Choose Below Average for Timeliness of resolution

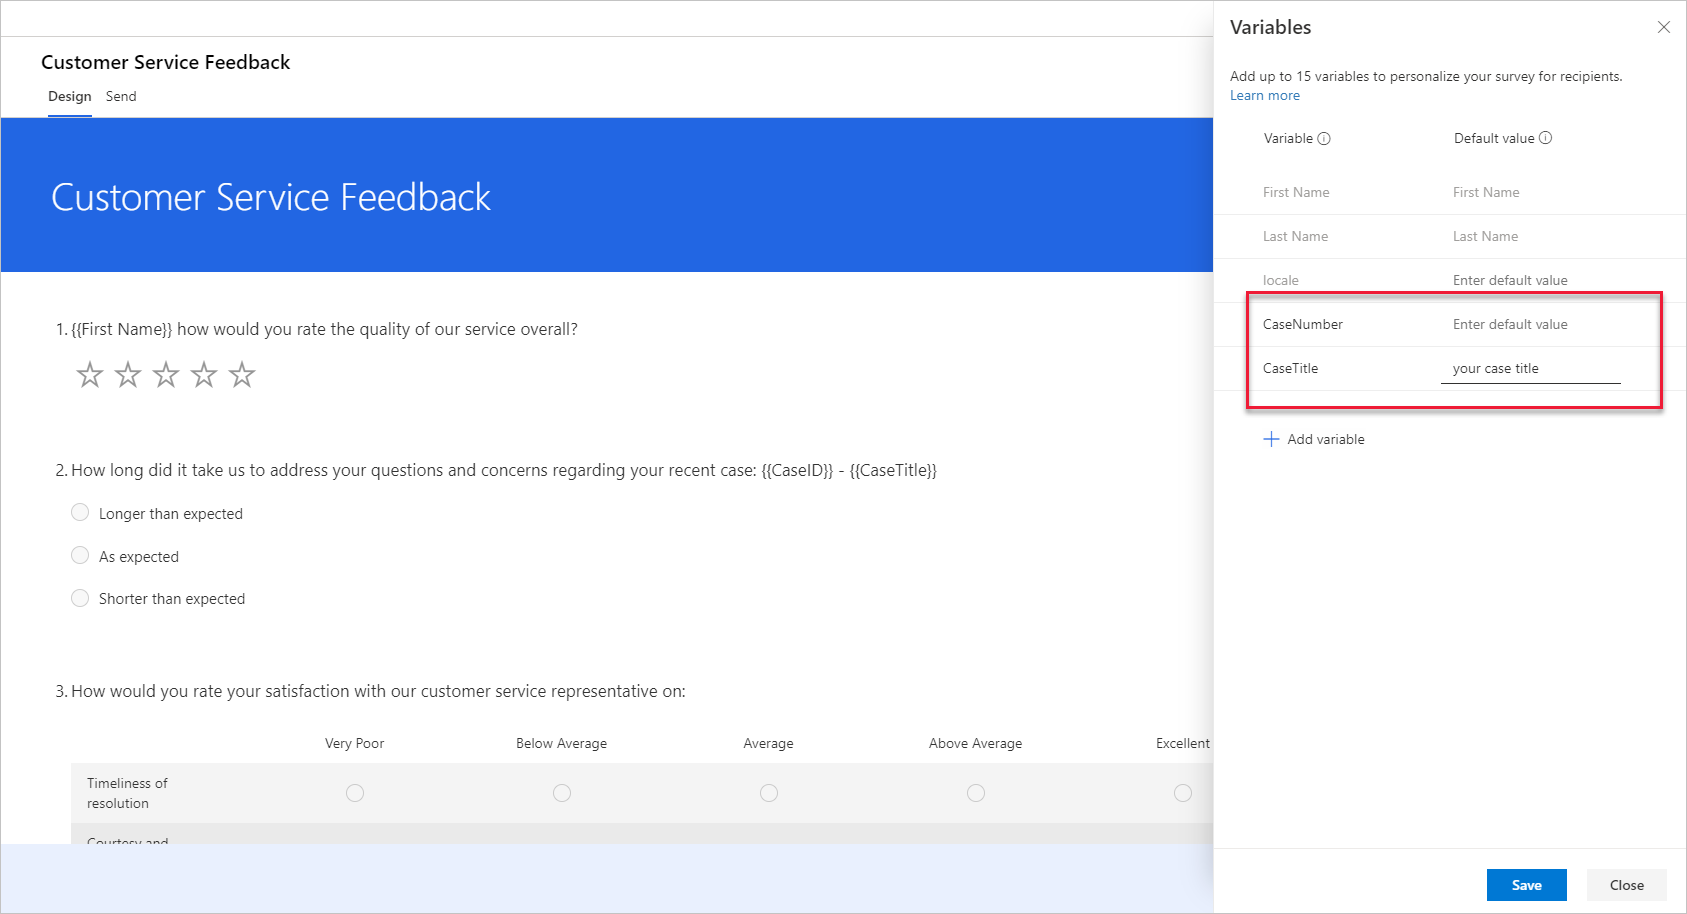click(562, 793)
